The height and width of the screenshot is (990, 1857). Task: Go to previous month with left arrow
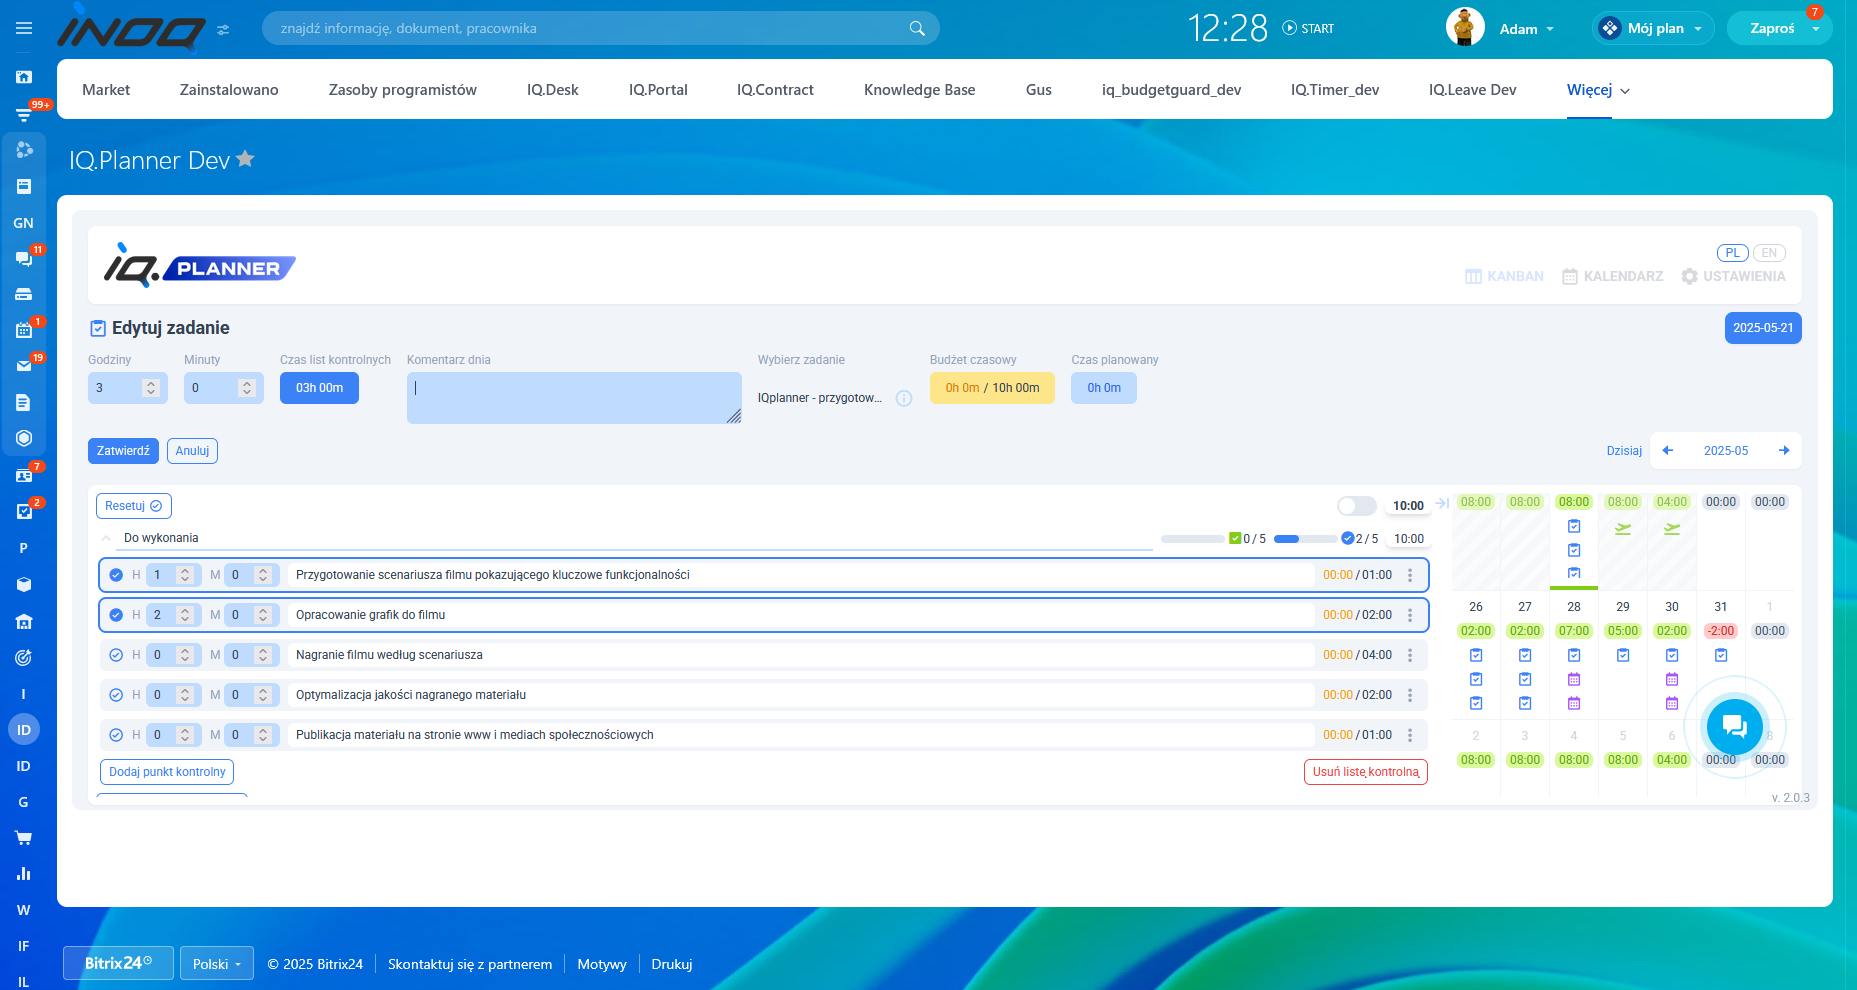[x=1668, y=451]
